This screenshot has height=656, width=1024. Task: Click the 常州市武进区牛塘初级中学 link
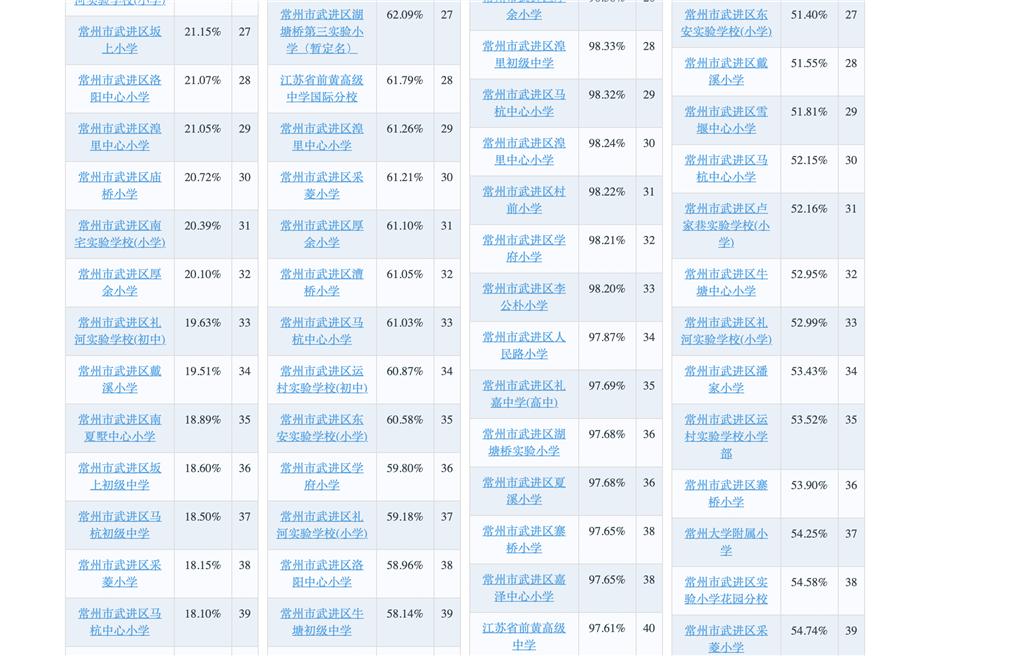[x=322, y=621]
